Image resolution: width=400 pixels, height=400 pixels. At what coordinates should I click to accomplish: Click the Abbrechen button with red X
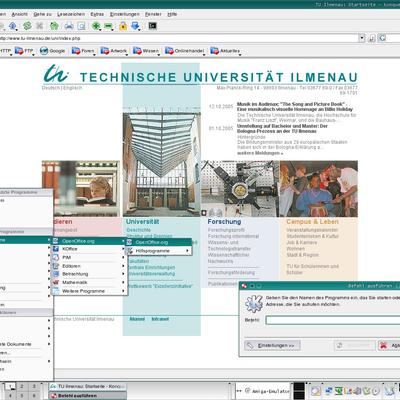(x=389, y=345)
